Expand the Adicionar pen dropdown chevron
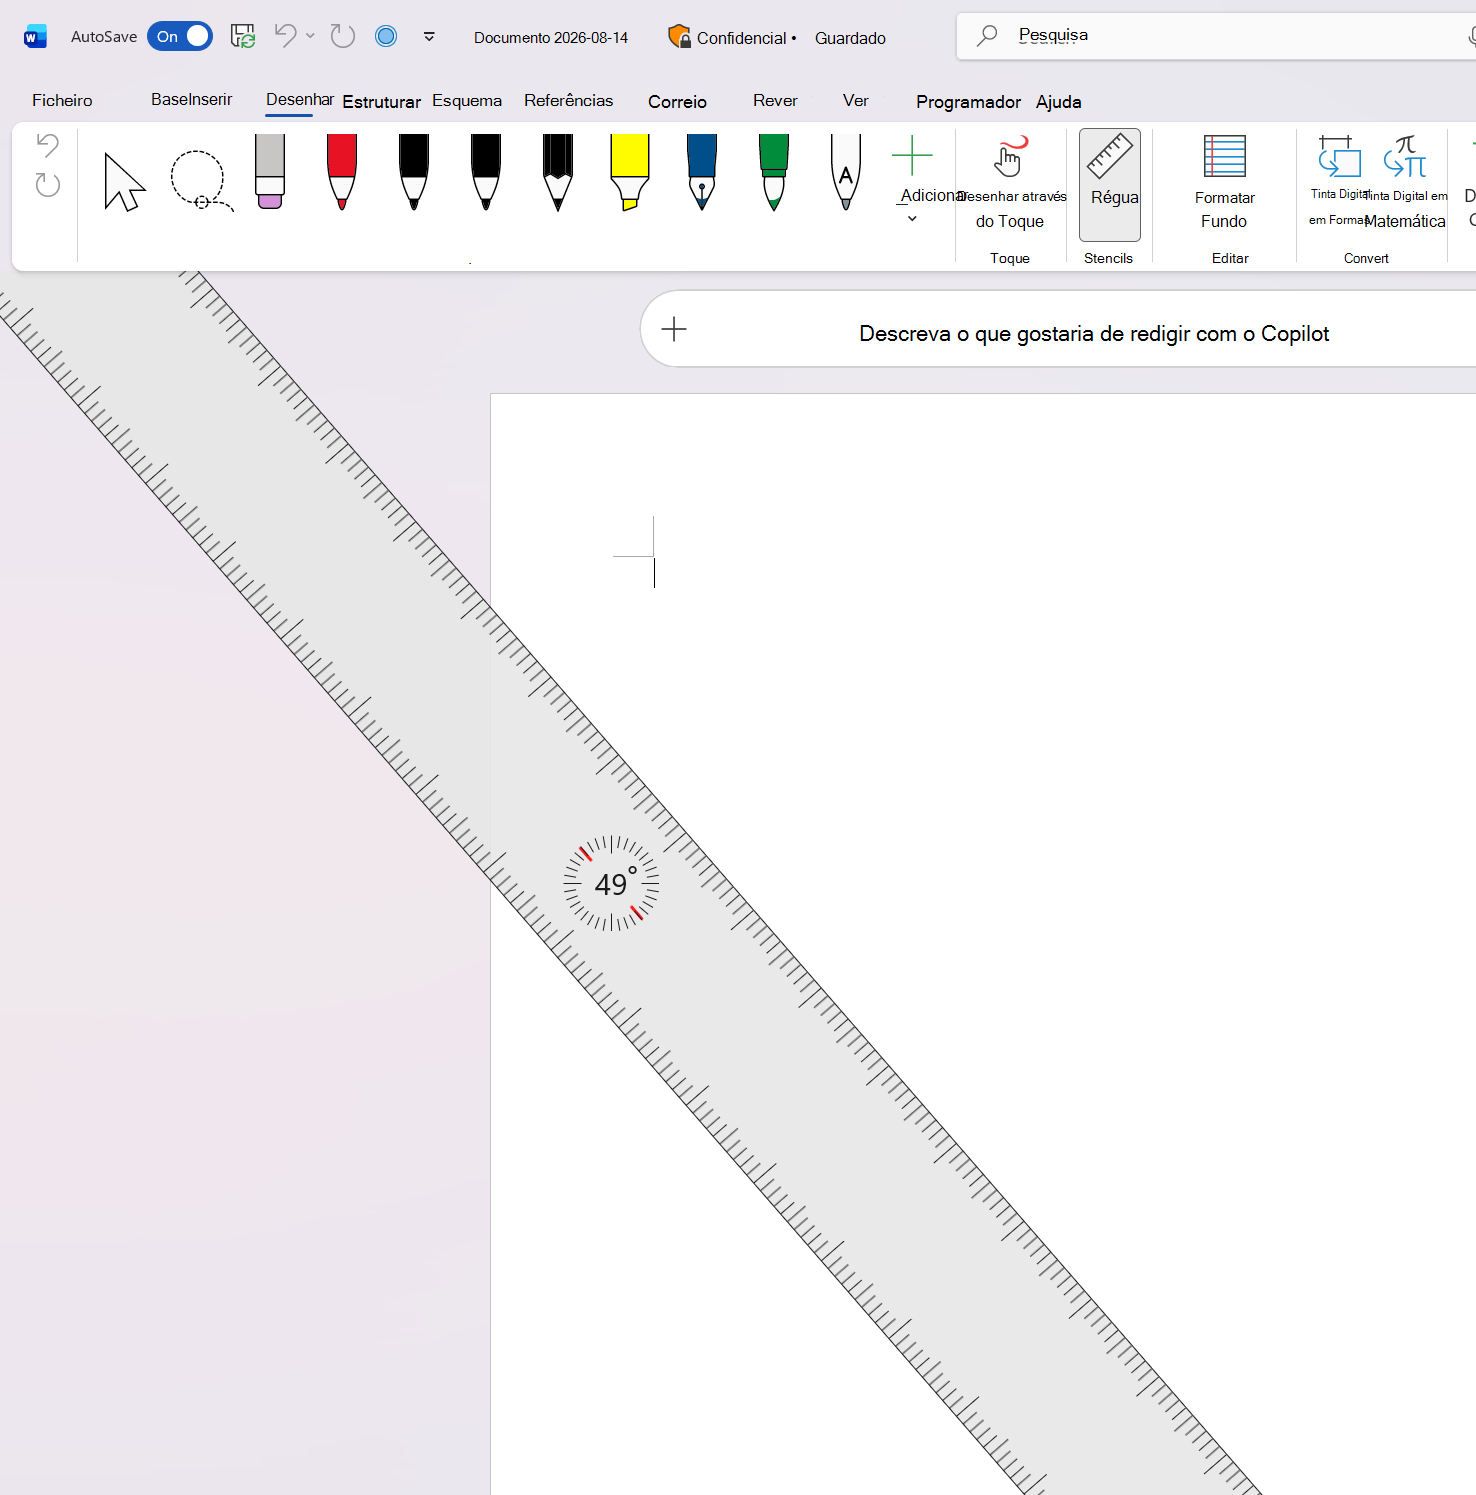 click(x=912, y=219)
